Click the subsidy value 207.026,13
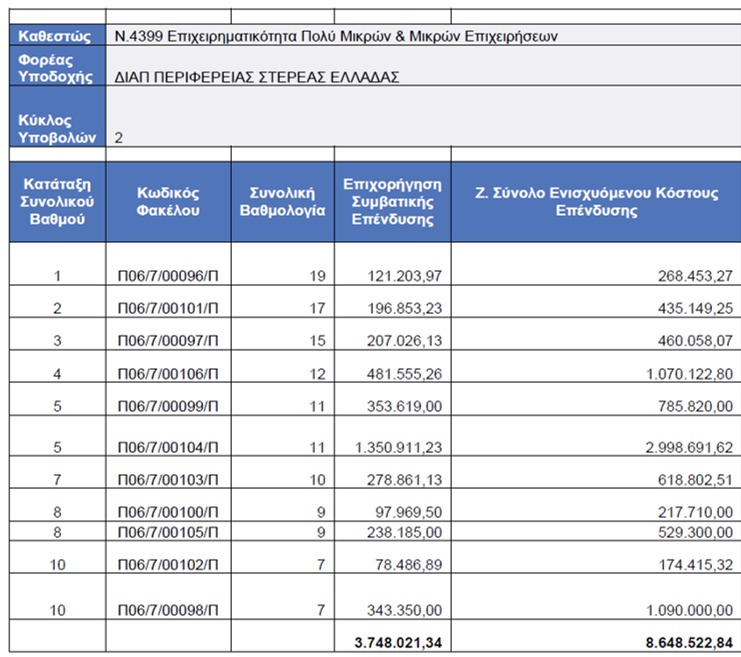741x657 pixels. click(405, 341)
